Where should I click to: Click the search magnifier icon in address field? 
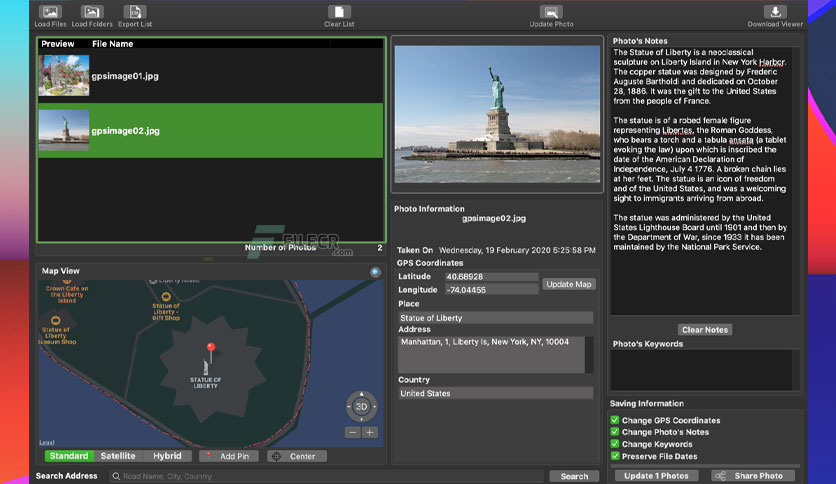(x=116, y=476)
